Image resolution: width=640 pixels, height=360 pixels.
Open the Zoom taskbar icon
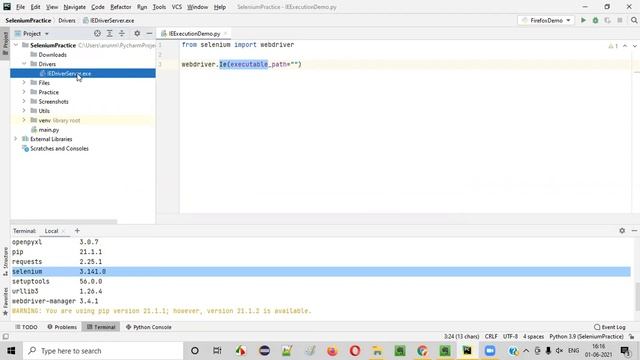(490, 351)
